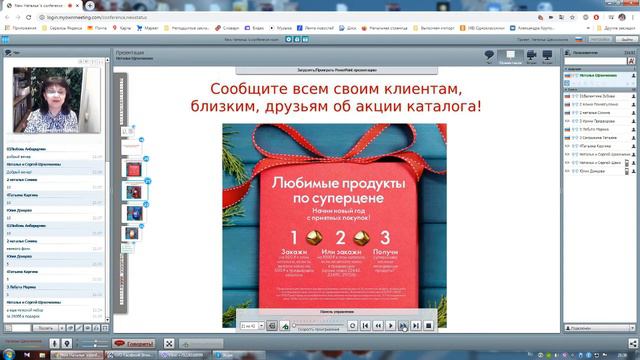Click the presenter webcam video thumbnail
The width and height of the screenshot is (640, 360).
[x=57, y=100]
